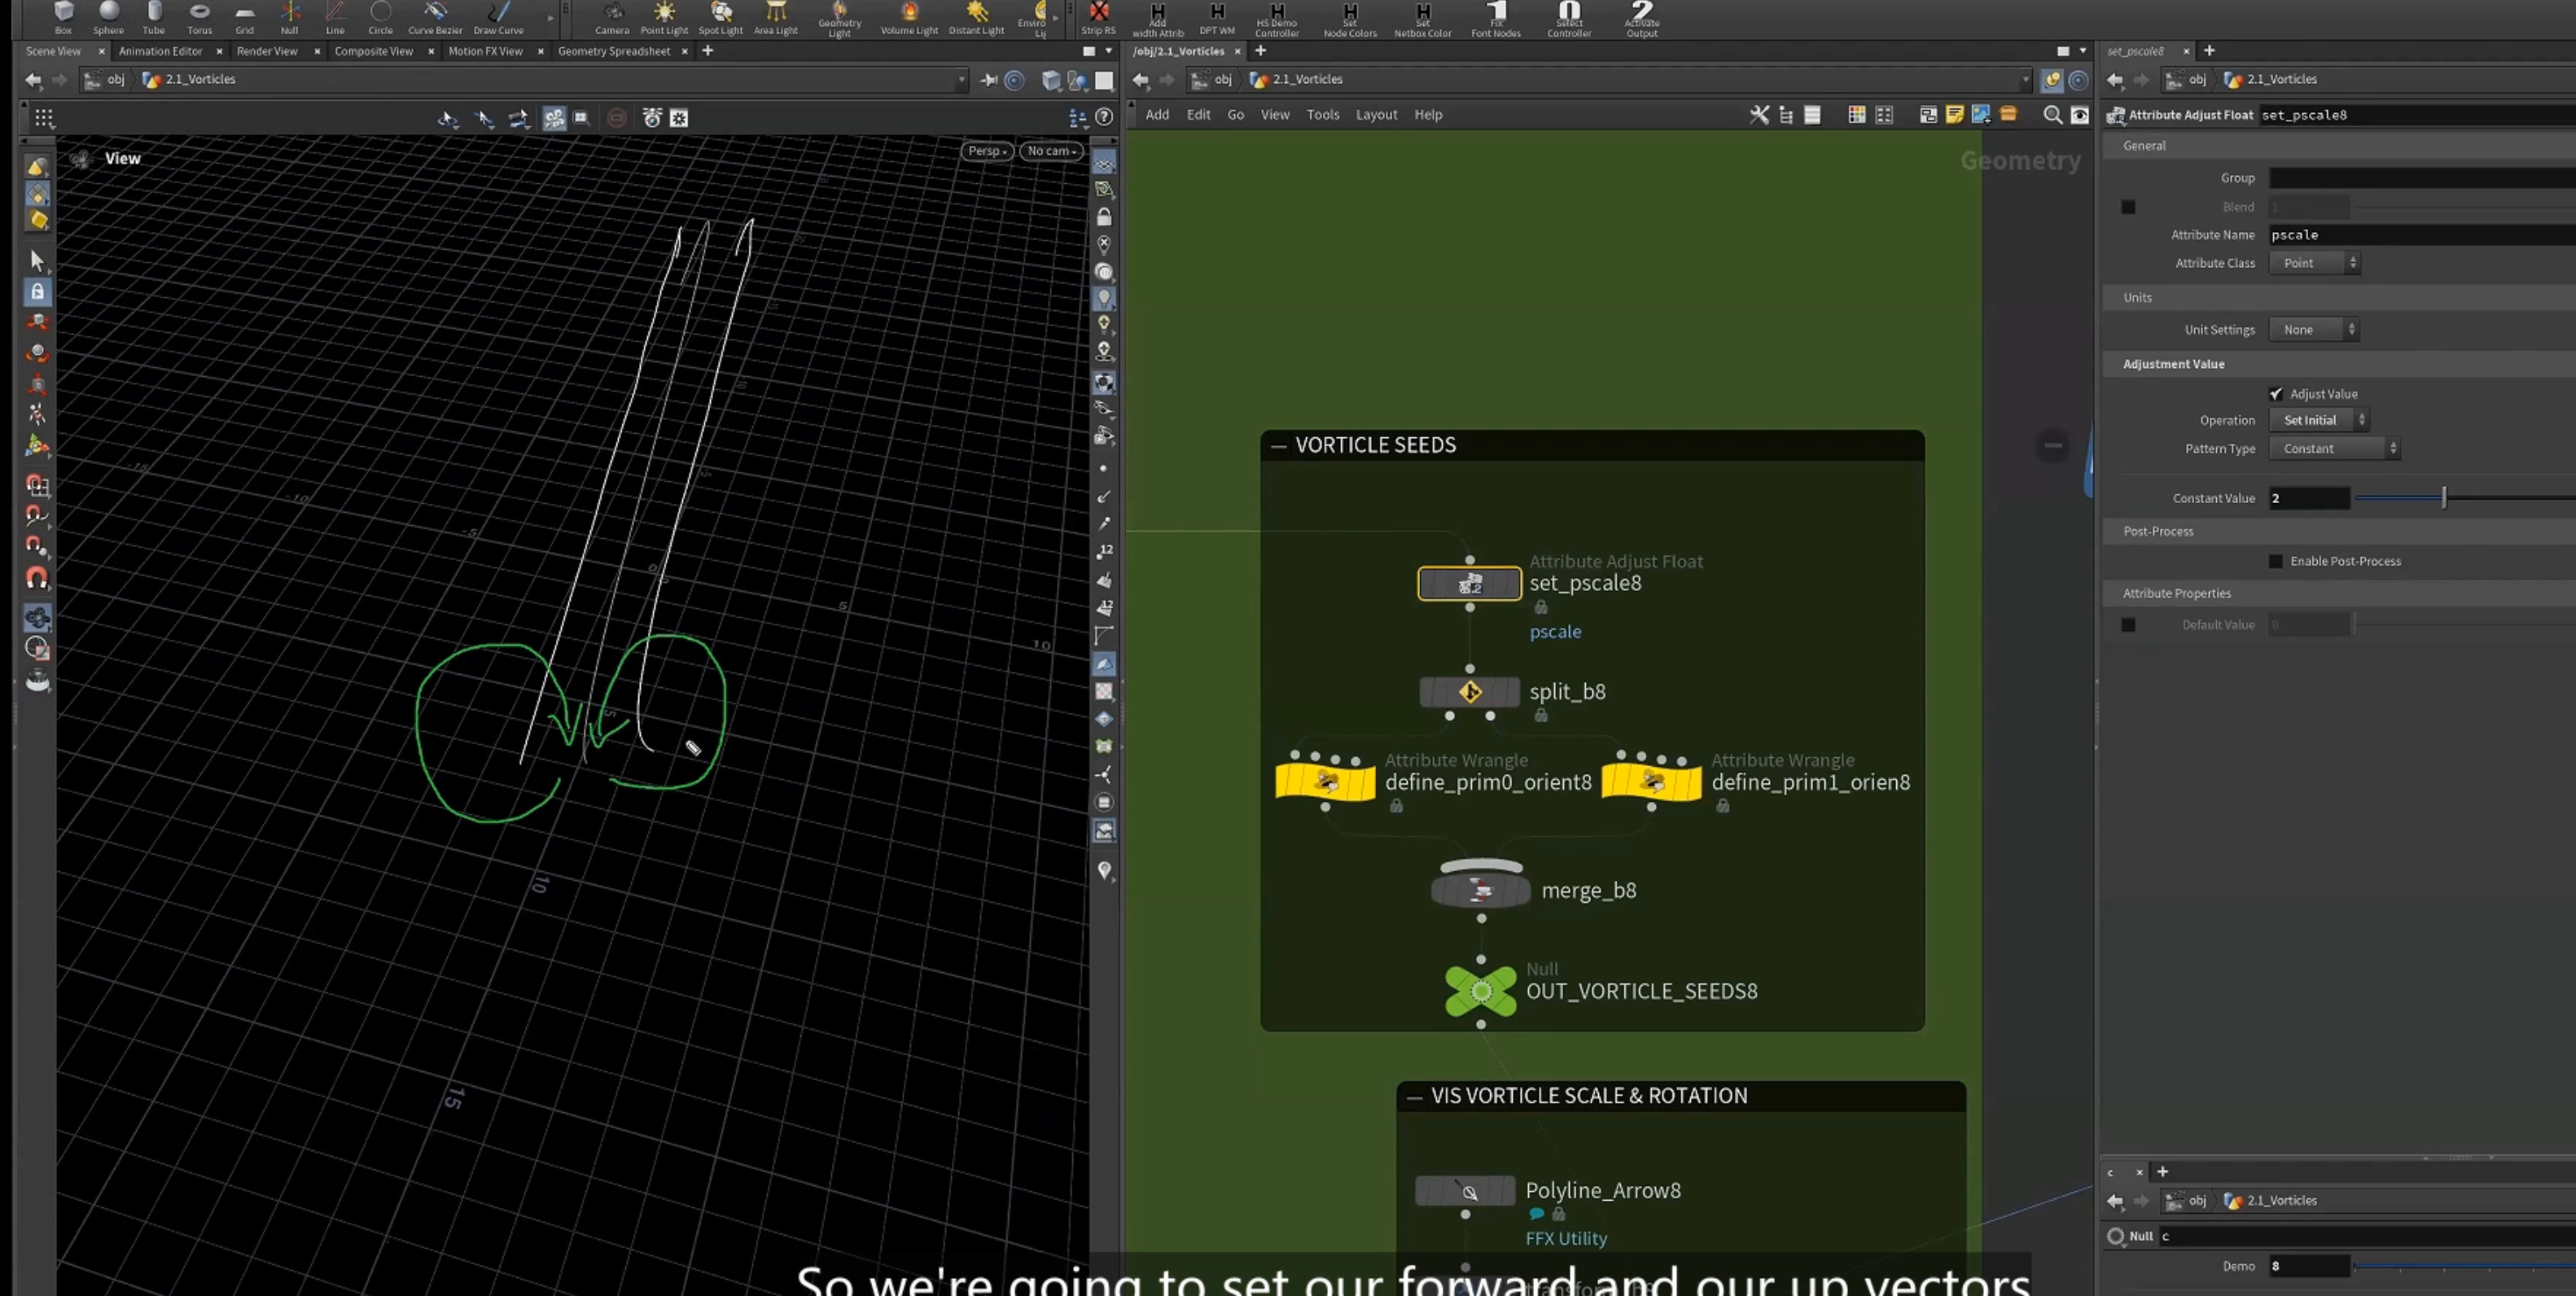Image resolution: width=2576 pixels, height=1296 pixels.
Task: Open network editor search magnifier
Action: (x=2052, y=115)
